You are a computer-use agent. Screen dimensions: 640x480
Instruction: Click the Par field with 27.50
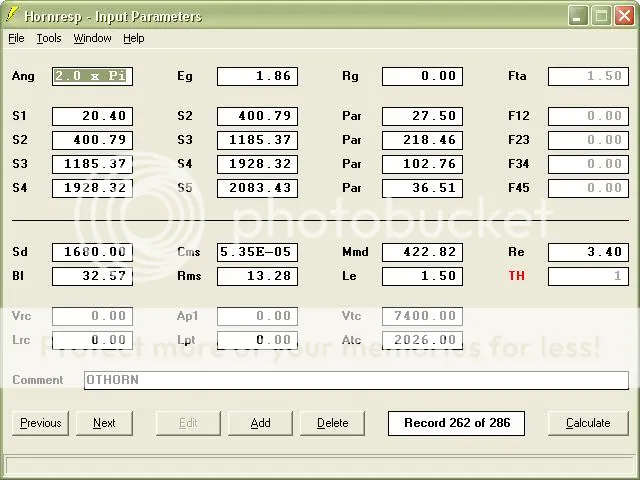422,116
